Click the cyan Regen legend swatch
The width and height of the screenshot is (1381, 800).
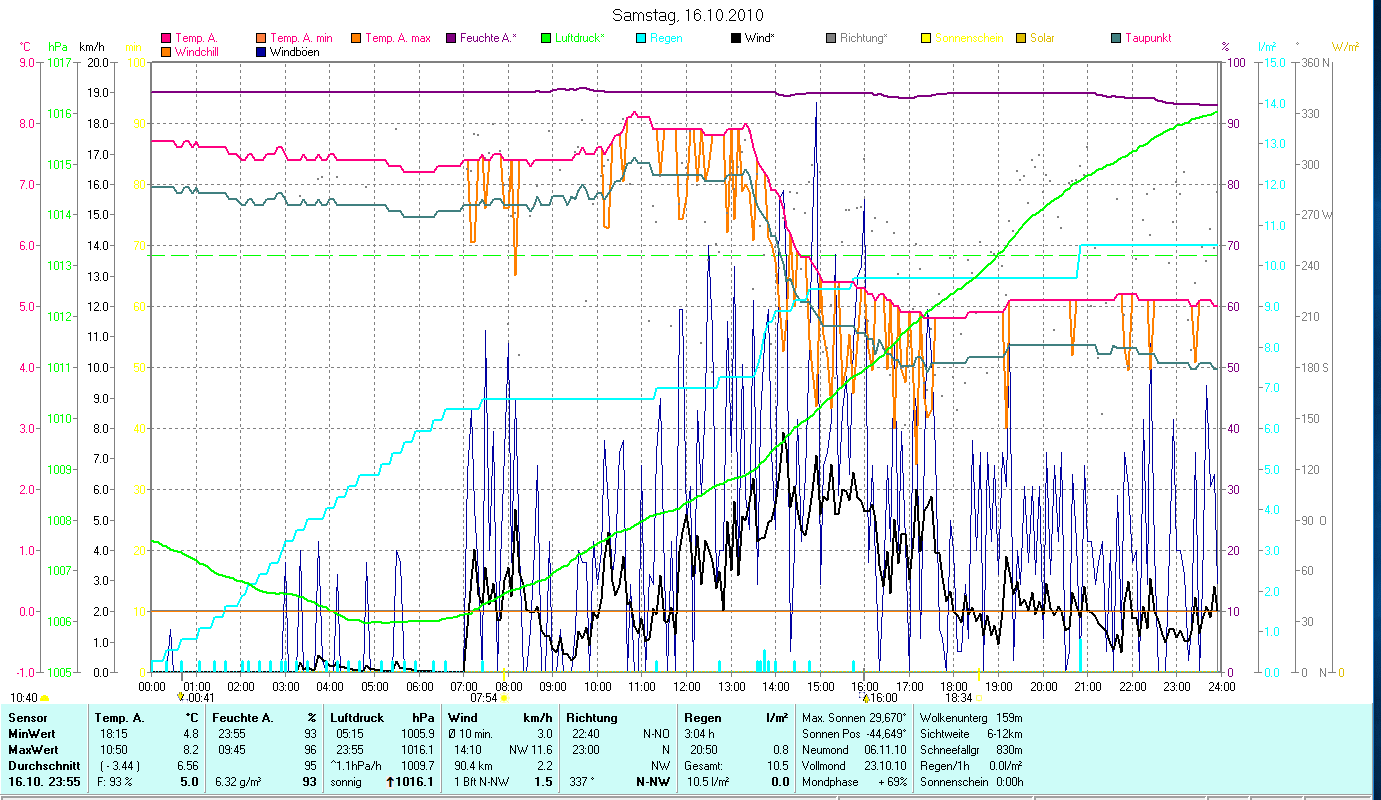pyautogui.click(x=641, y=39)
